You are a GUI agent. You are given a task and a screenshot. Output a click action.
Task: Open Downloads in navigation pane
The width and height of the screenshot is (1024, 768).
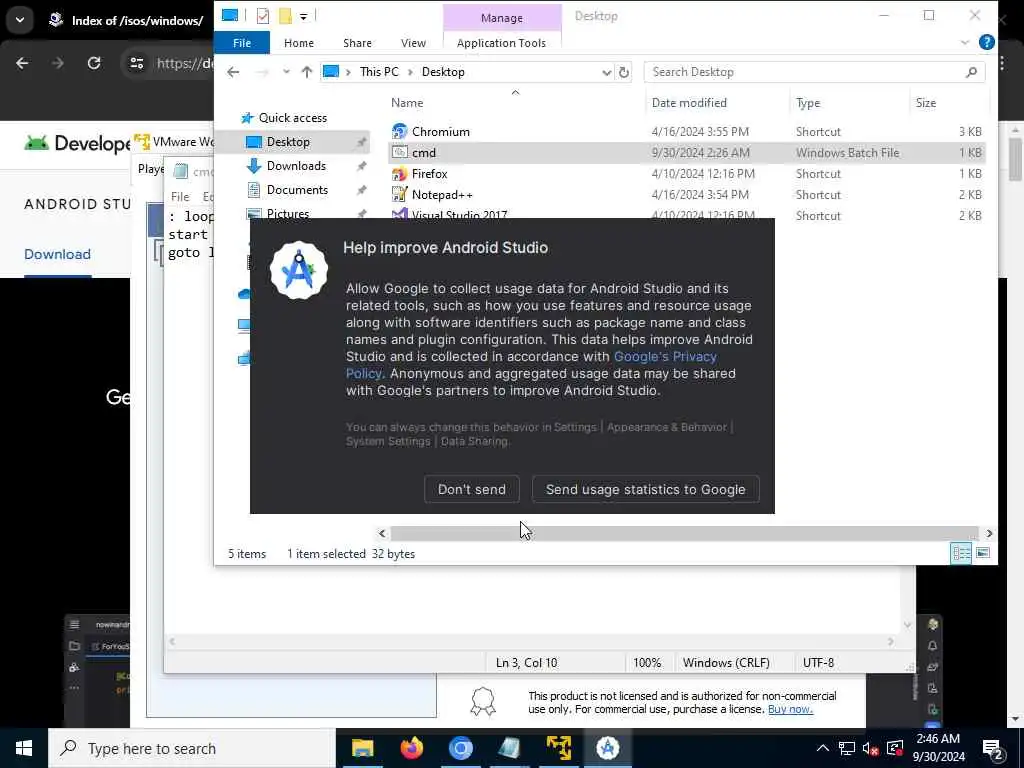coord(296,166)
